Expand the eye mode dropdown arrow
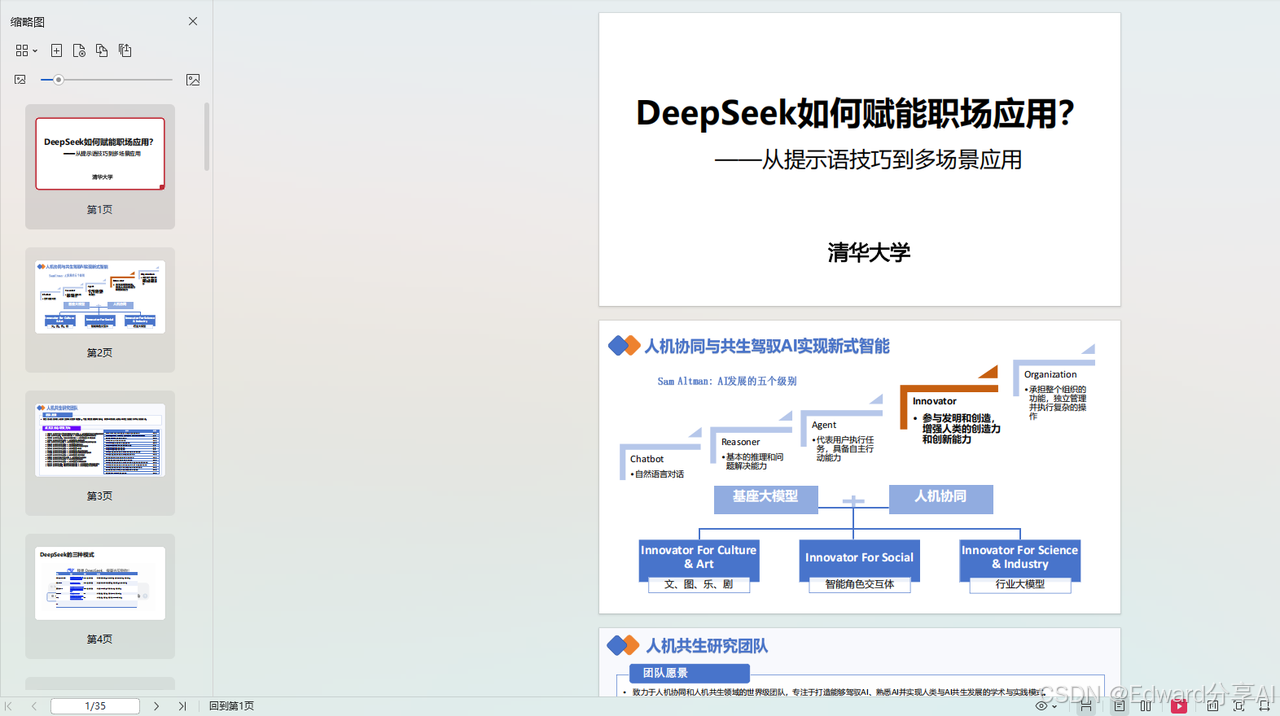This screenshot has width=1280, height=716. [x=1055, y=706]
